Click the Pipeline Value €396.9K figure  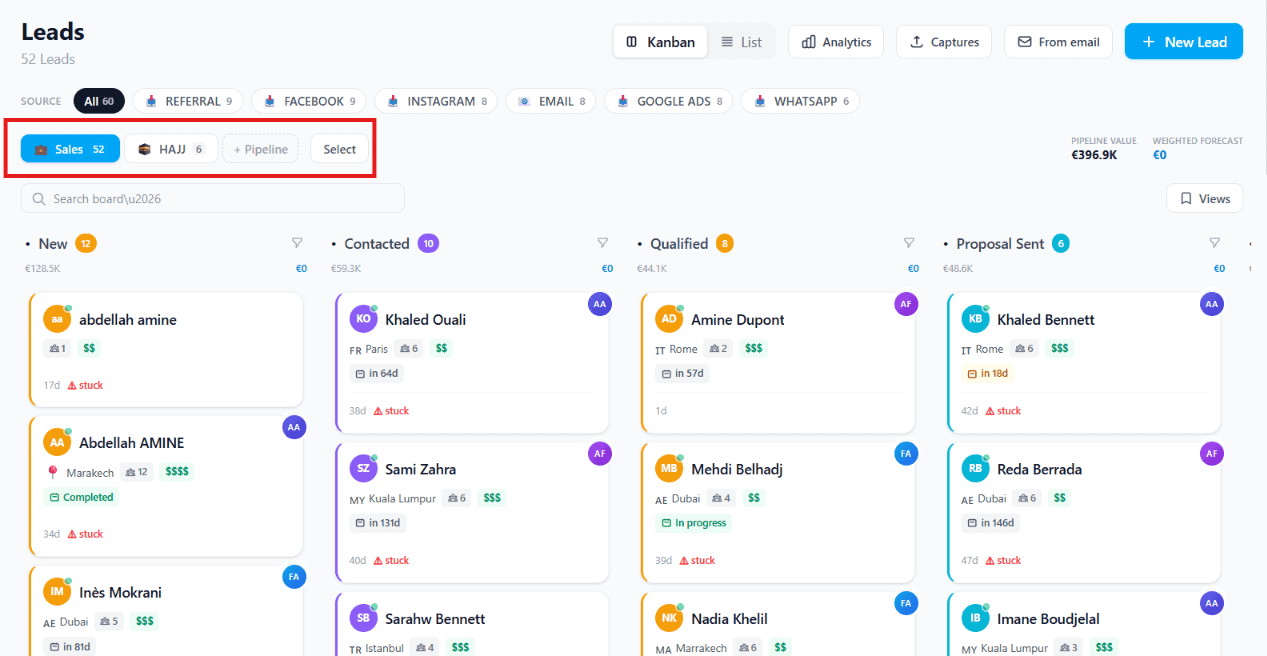(1096, 155)
